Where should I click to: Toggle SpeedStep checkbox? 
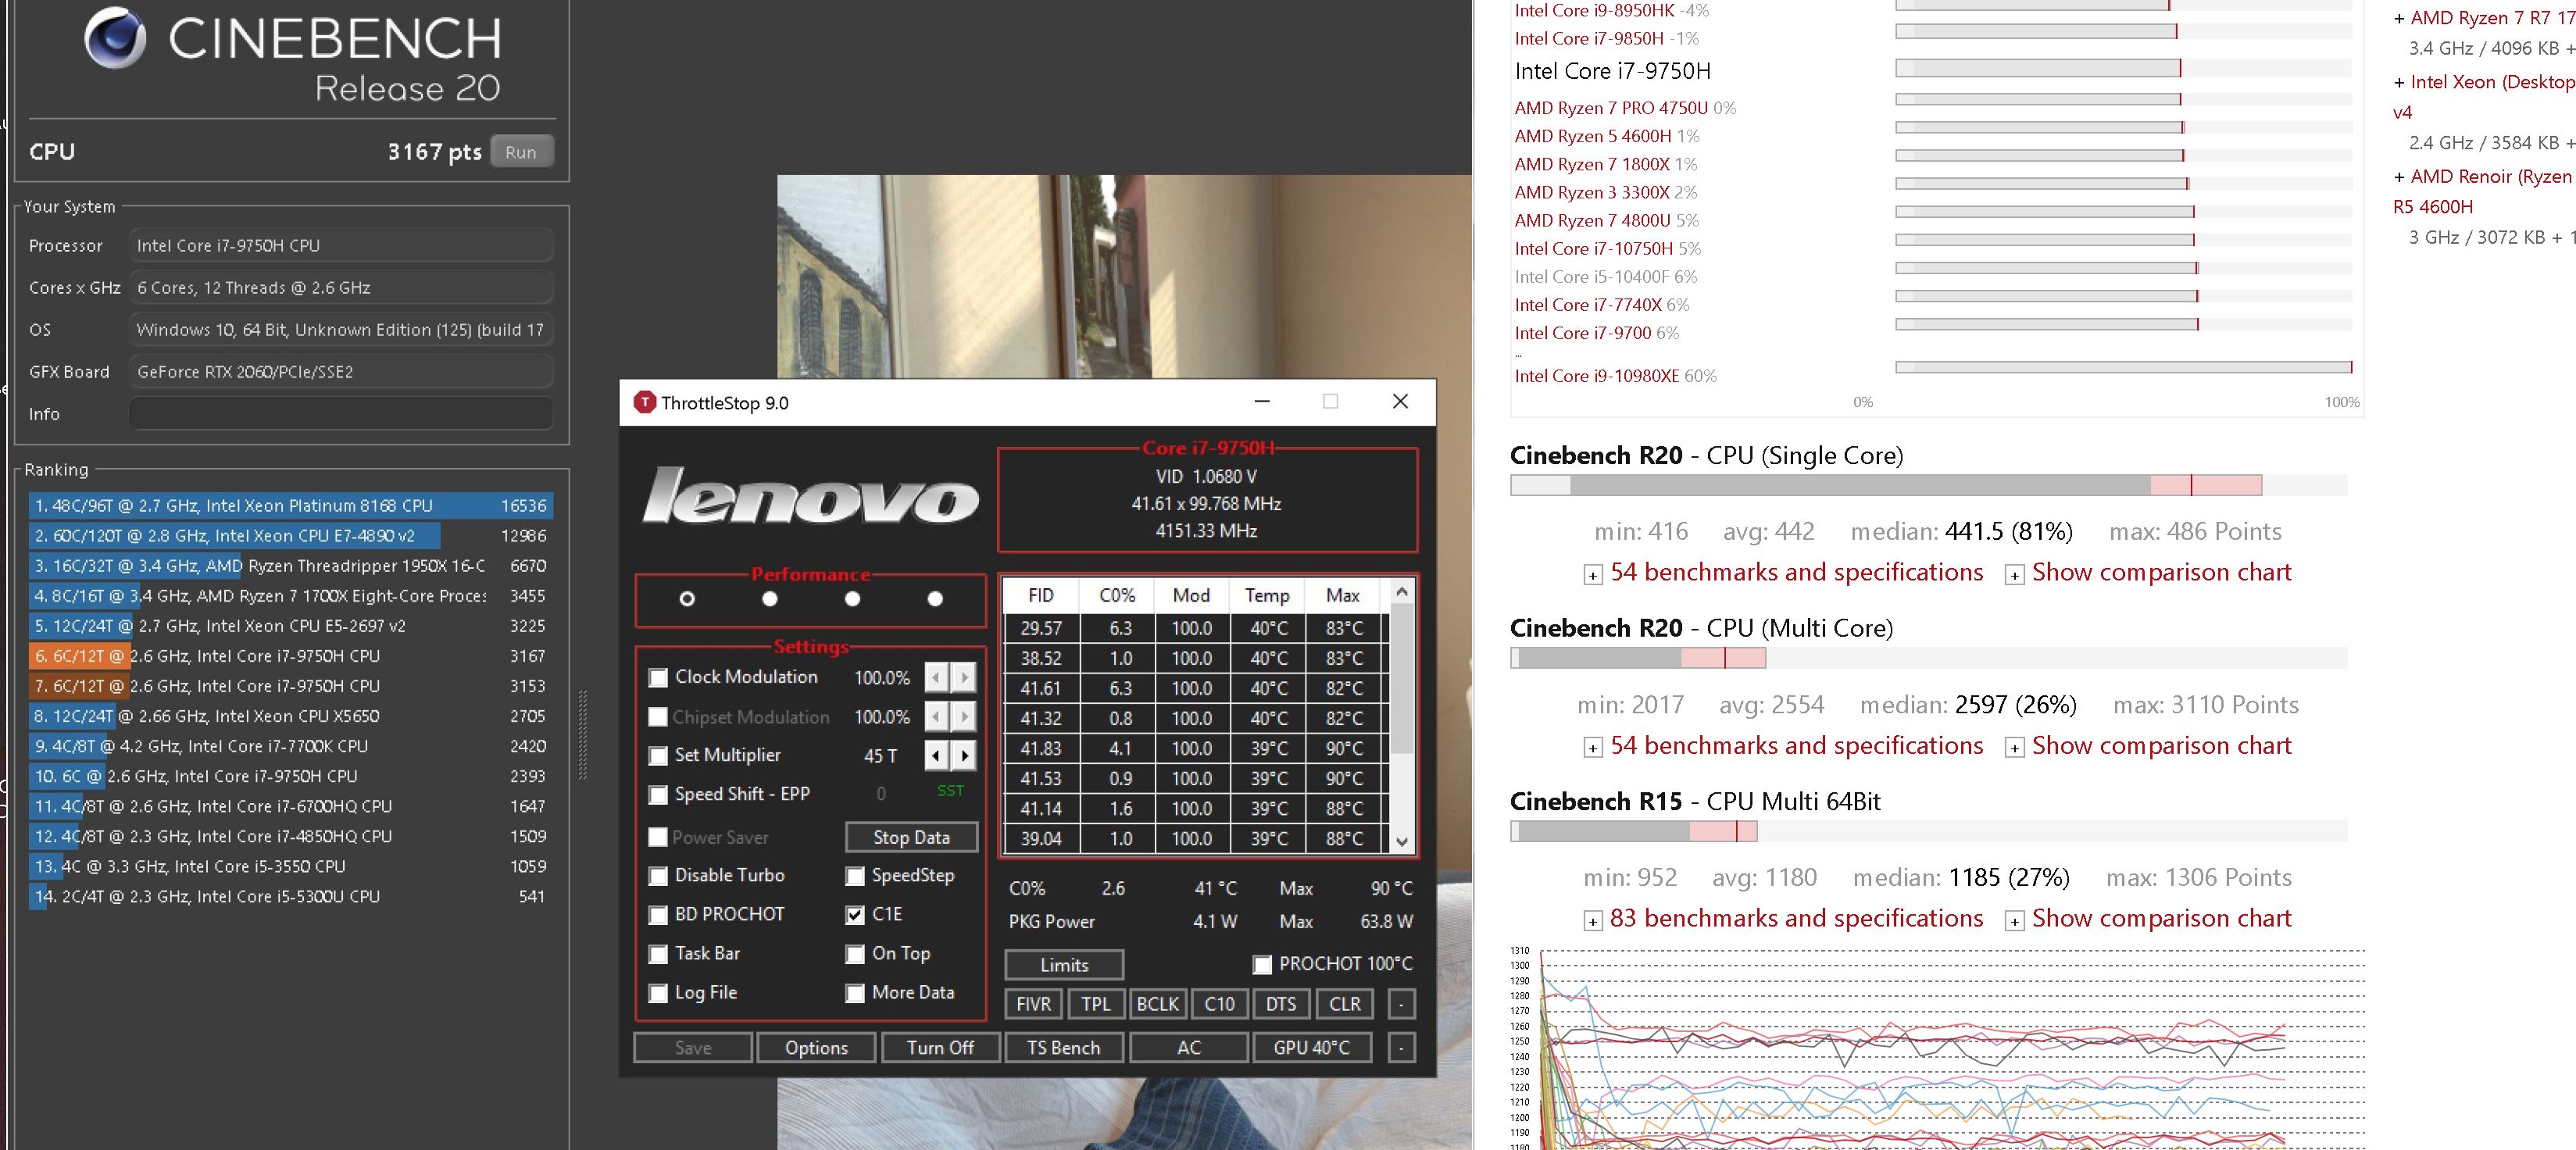click(855, 876)
